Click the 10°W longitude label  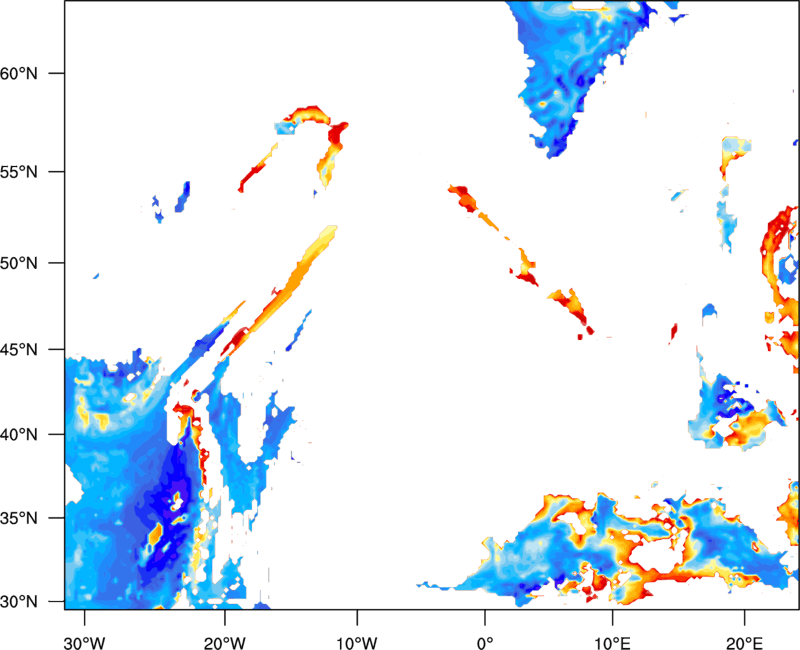pyautogui.click(x=357, y=643)
